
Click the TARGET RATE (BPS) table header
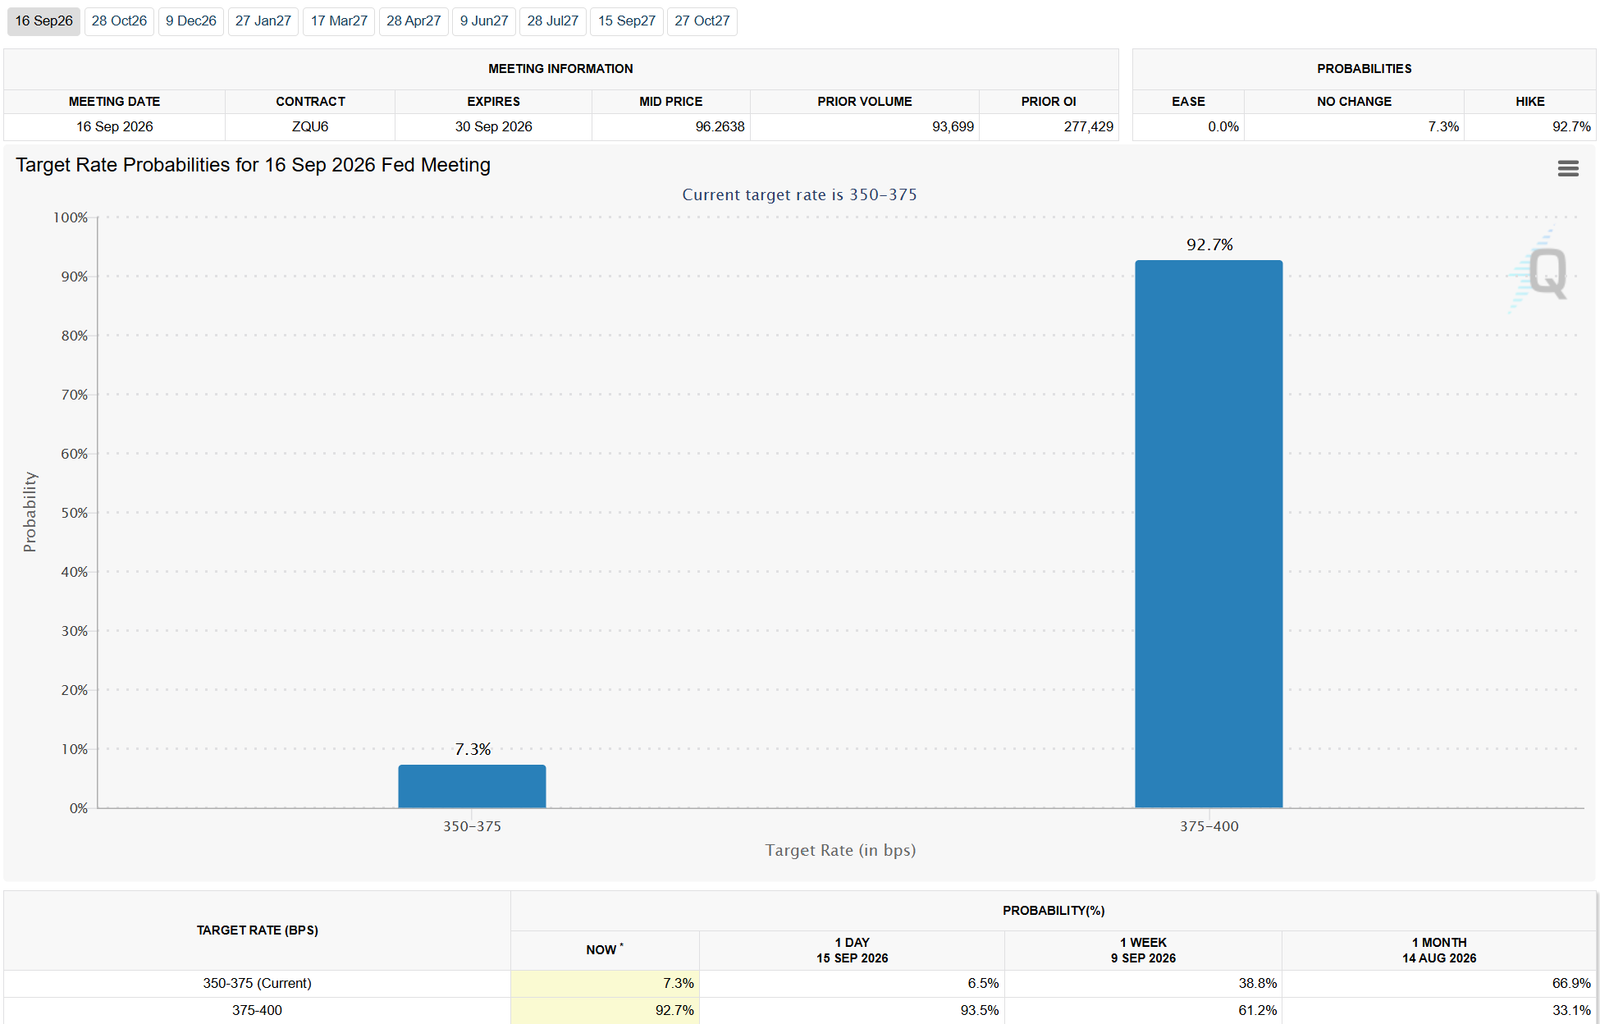pyautogui.click(x=257, y=931)
